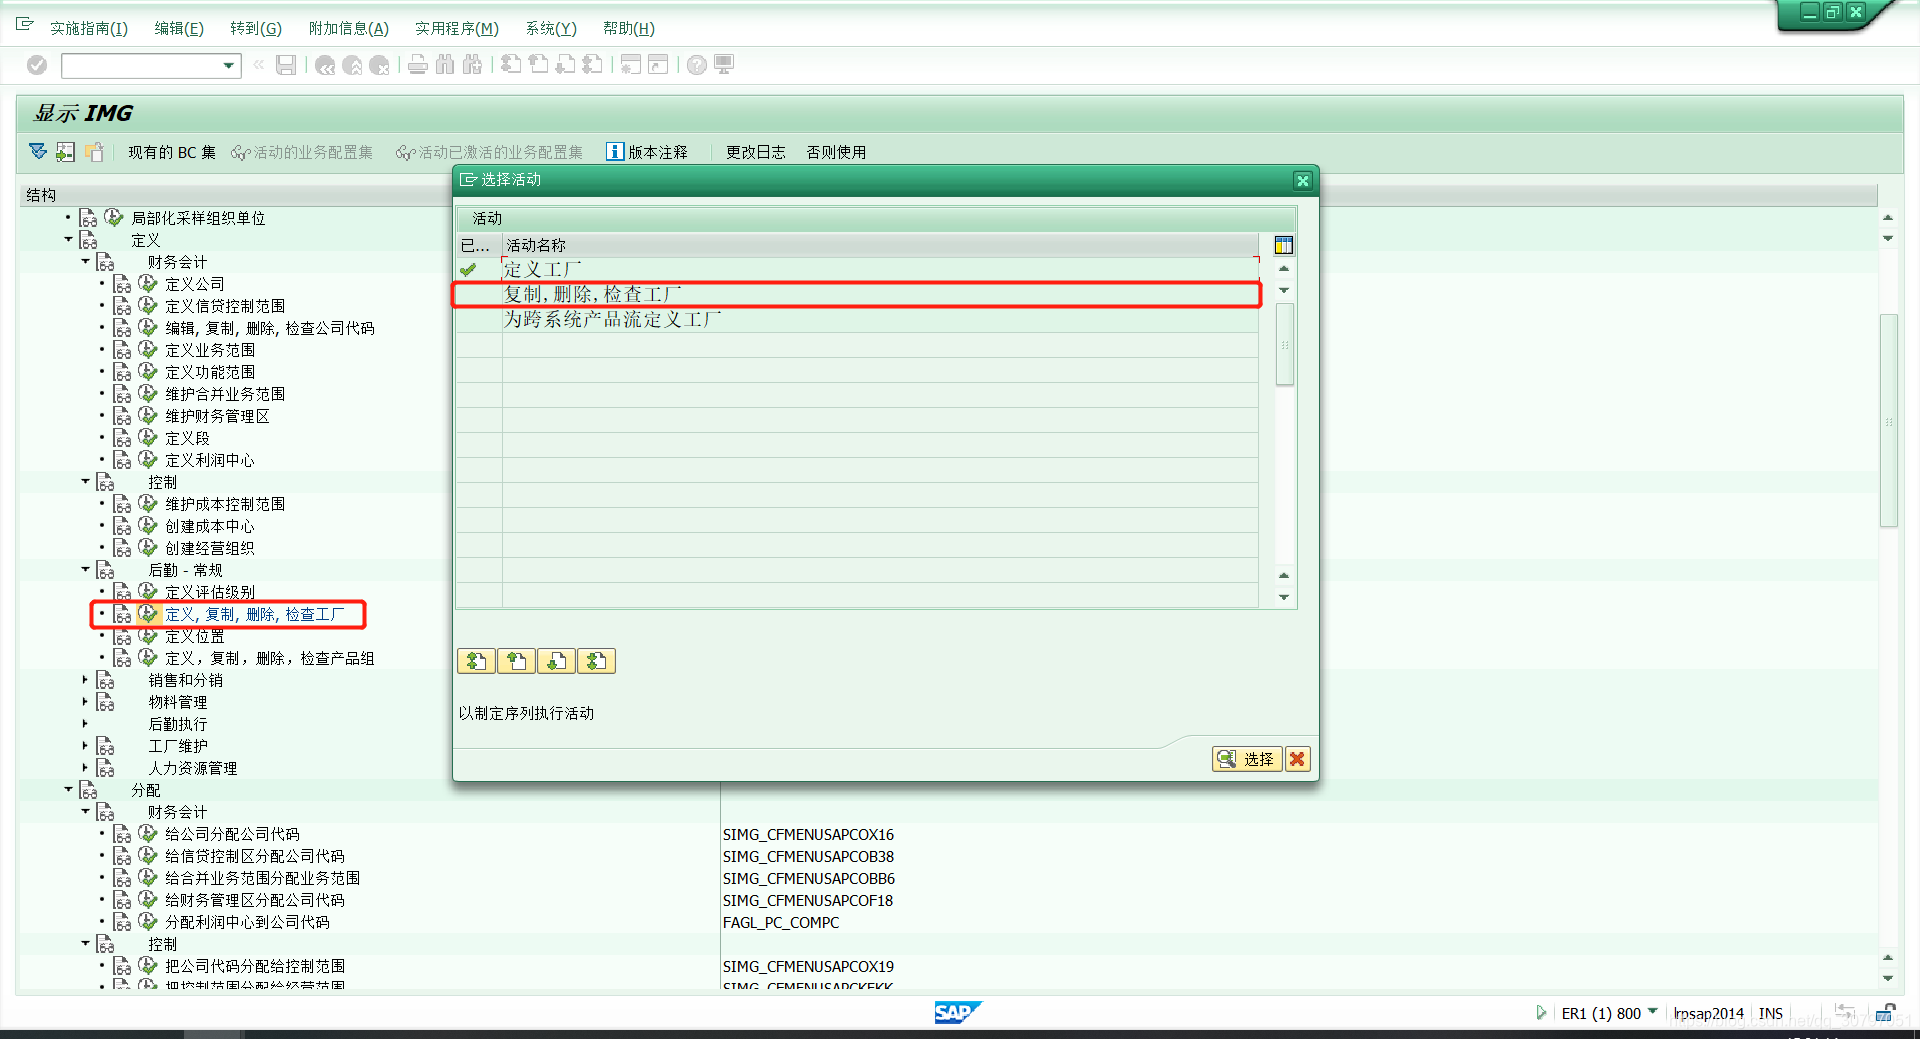1920x1039 pixels.
Task: Click the green Enter checkmark icon
Action: (37, 65)
